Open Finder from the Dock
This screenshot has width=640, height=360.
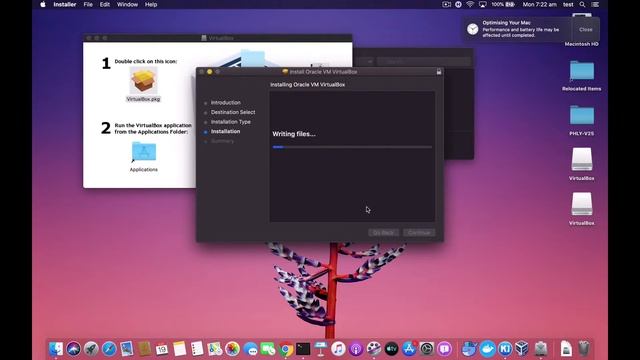tap(56, 349)
